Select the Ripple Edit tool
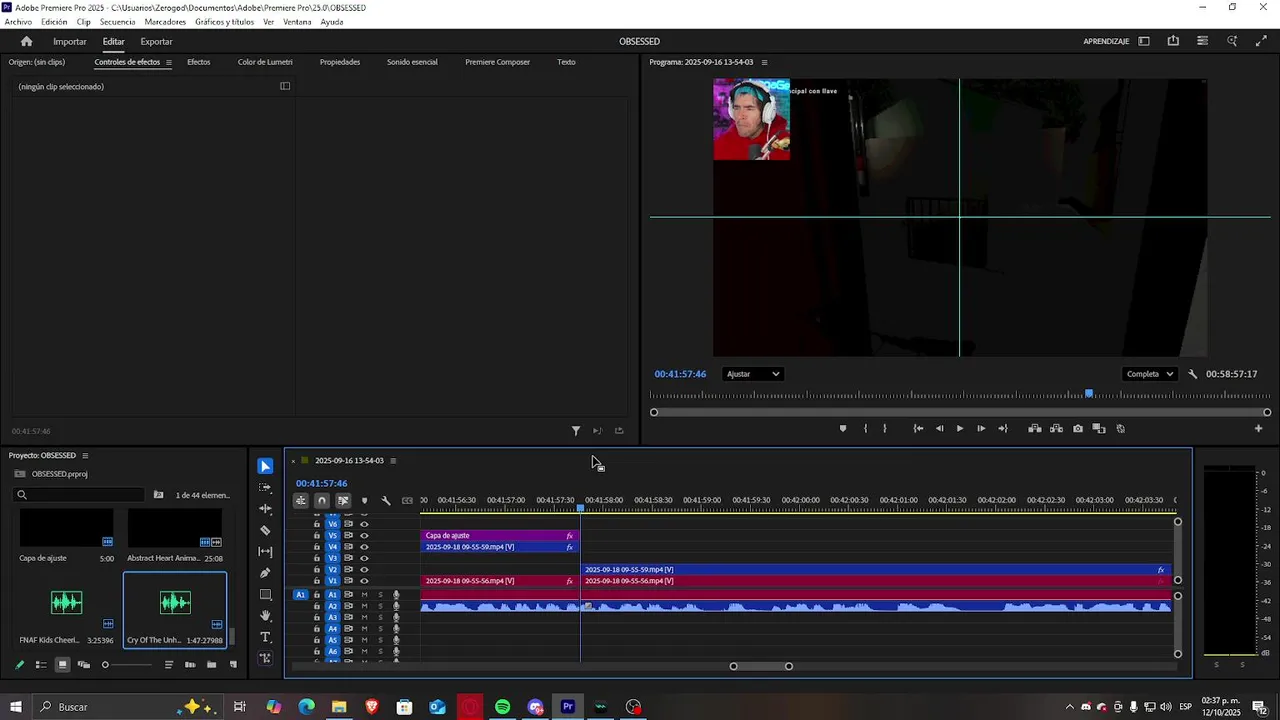Screen dimensions: 1280x720 point(265,509)
